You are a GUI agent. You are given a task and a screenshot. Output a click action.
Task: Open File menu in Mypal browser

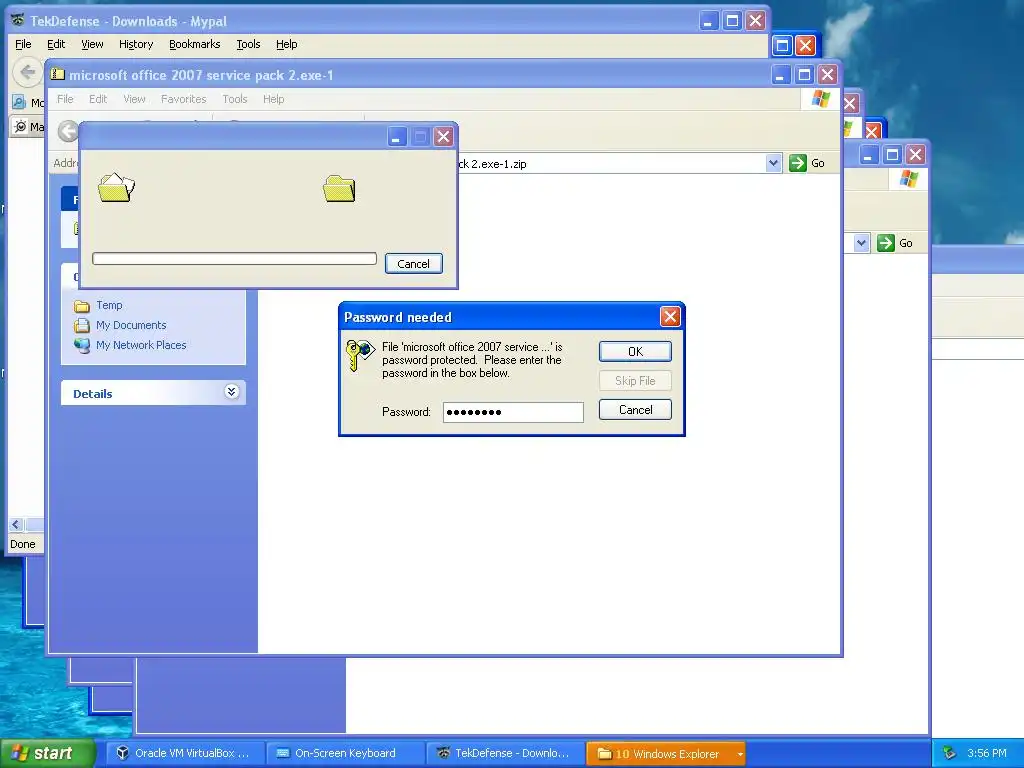(23, 44)
